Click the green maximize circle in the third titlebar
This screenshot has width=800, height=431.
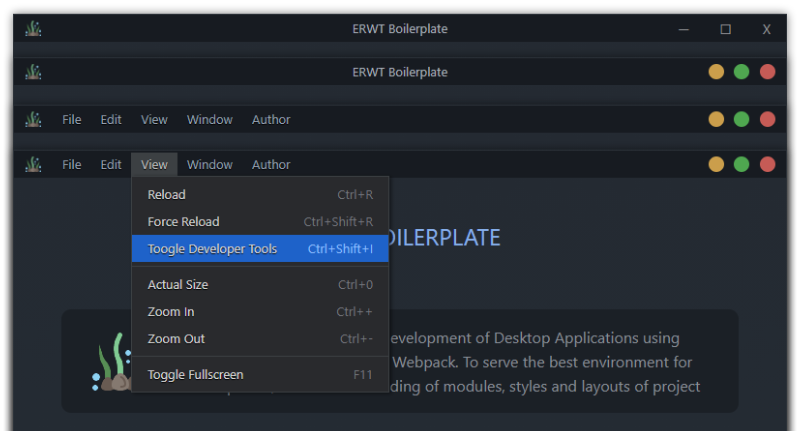tap(741, 120)
